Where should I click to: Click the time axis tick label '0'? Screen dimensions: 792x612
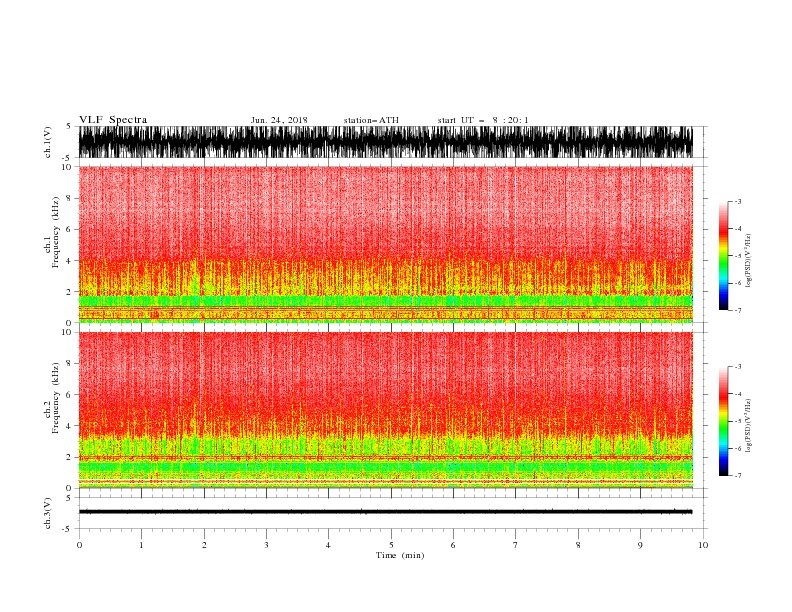pyautogui.click(x=79, y=545)
